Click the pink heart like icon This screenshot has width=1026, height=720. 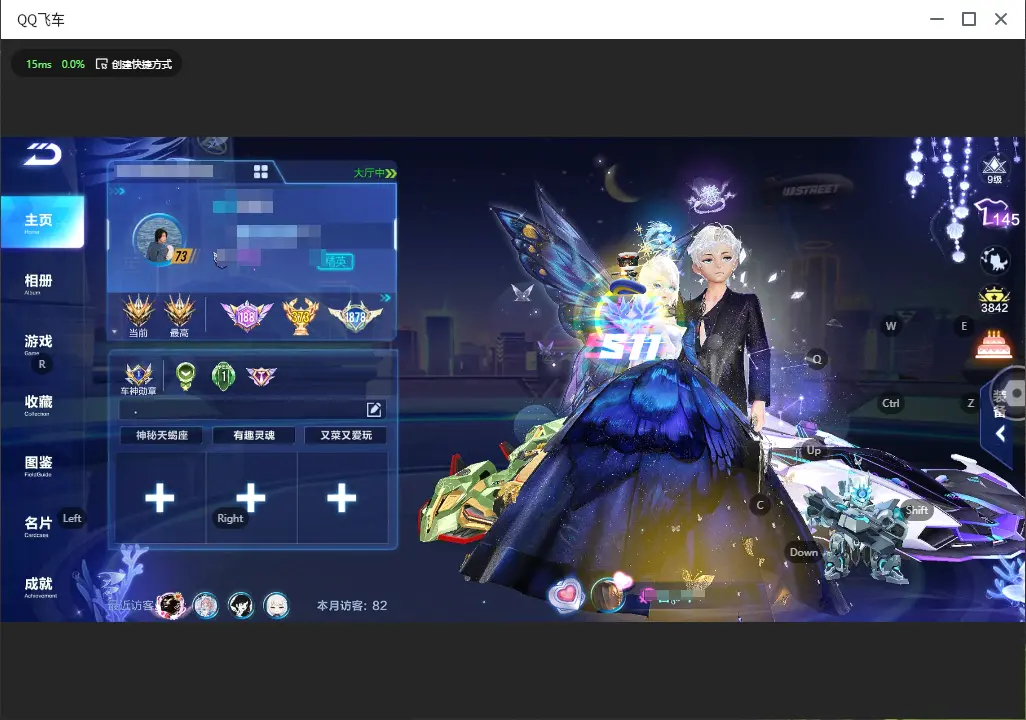(x=566, y=594)
